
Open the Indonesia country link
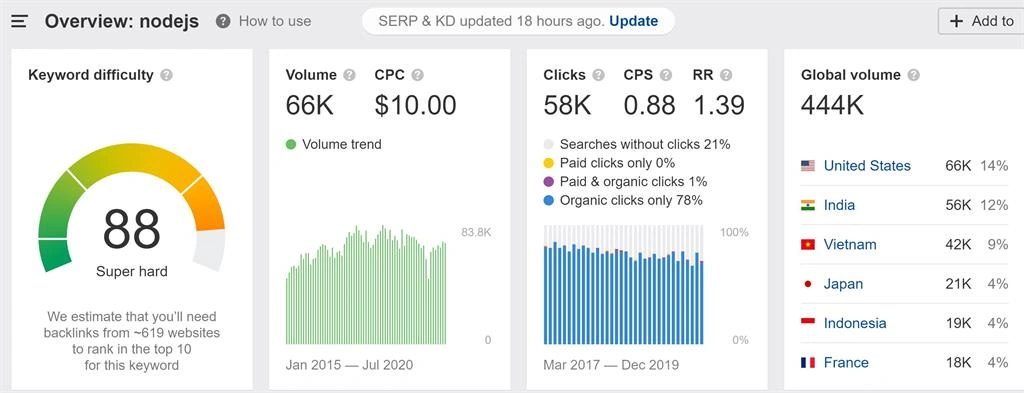tap(855, 323)
